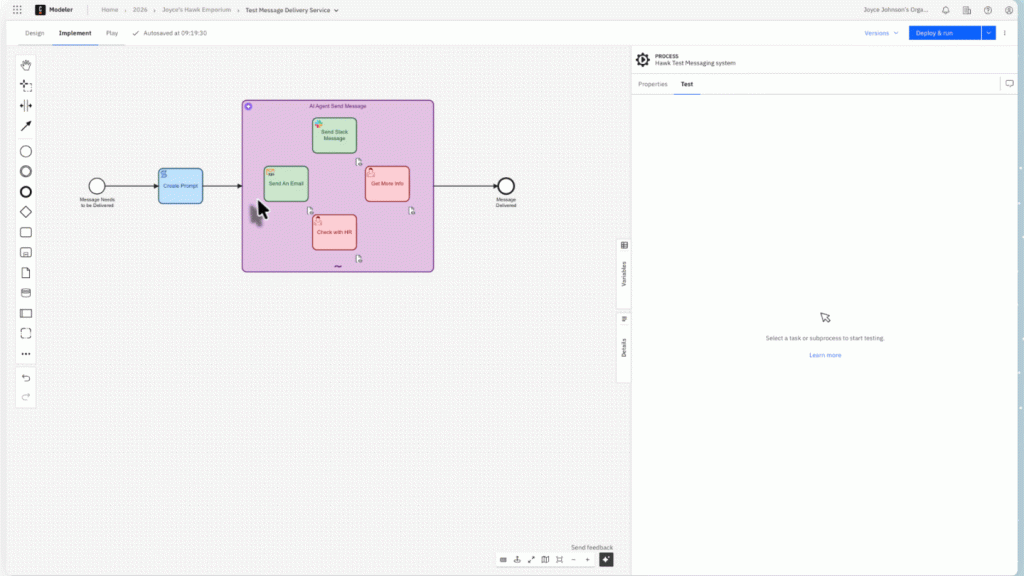Activate the Lasso selection tool
Viewport: 1024px width, 576px height.
(26, 86)
